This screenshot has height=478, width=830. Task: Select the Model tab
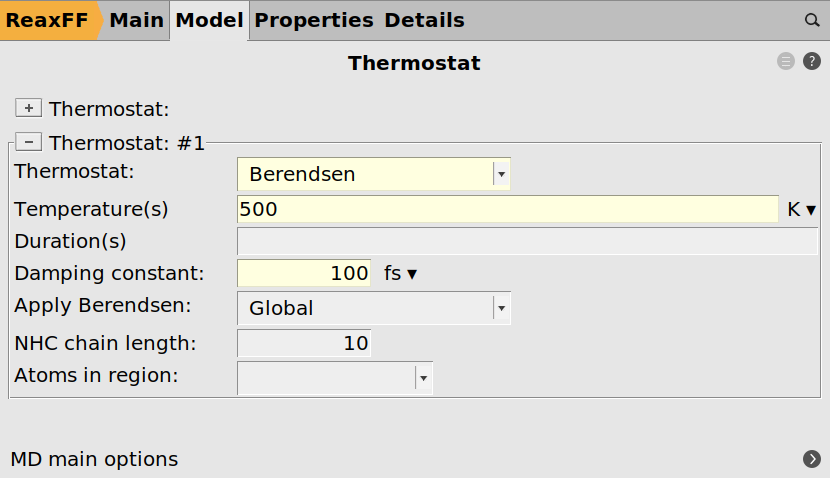209,20
